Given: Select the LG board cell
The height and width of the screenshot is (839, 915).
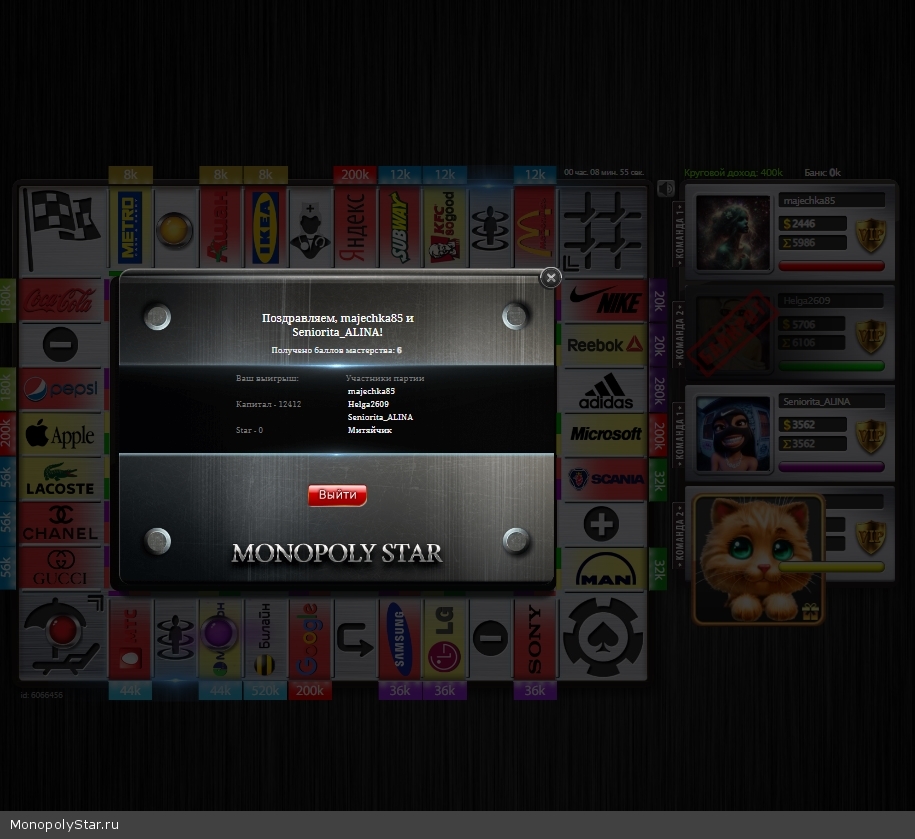Looking at the screenshot, I should [445, 639].
